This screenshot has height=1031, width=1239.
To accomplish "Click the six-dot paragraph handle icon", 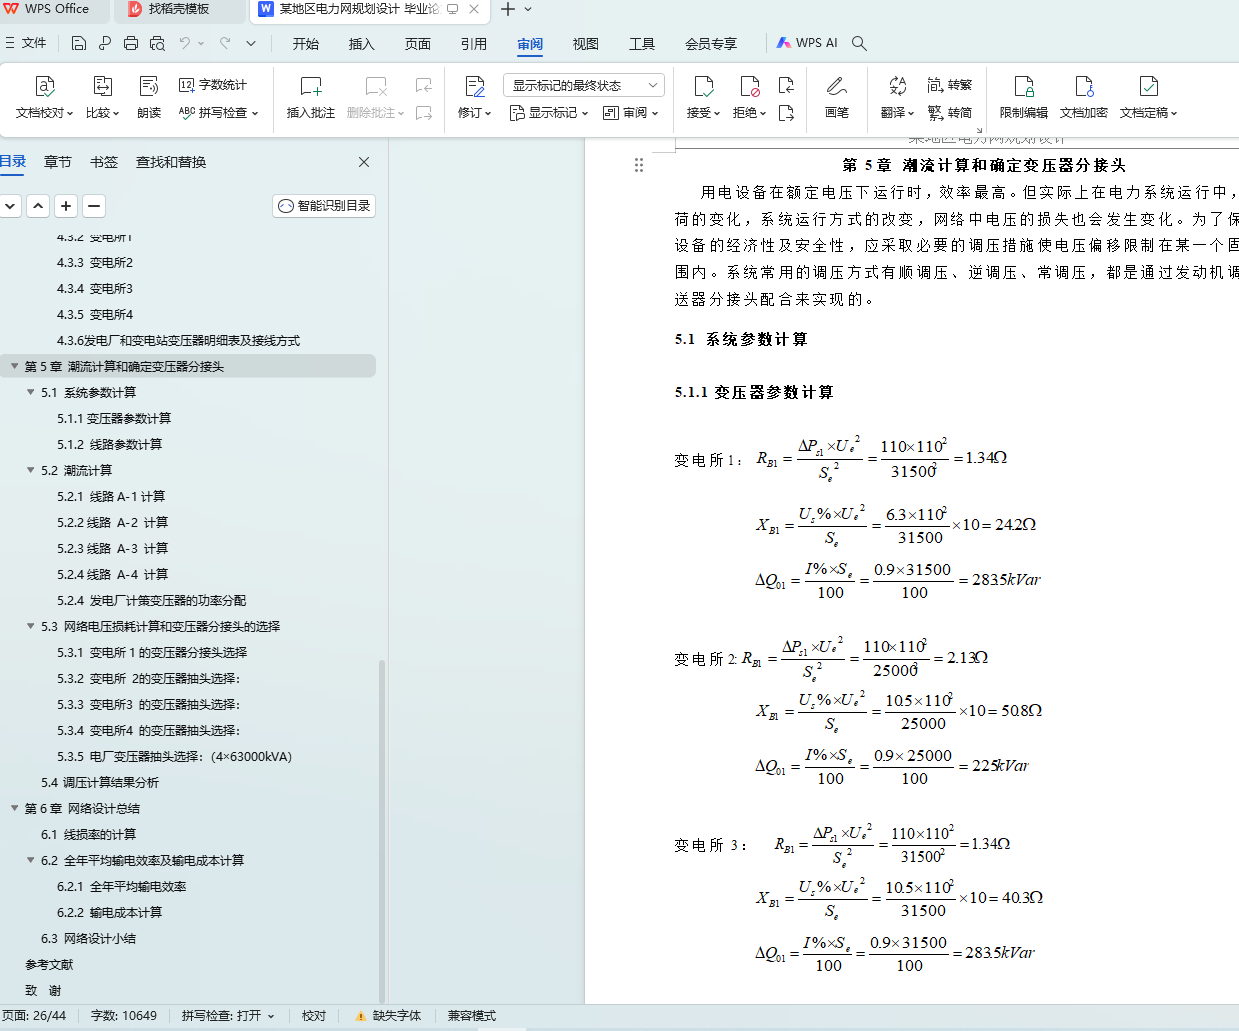I will (639, 165).
